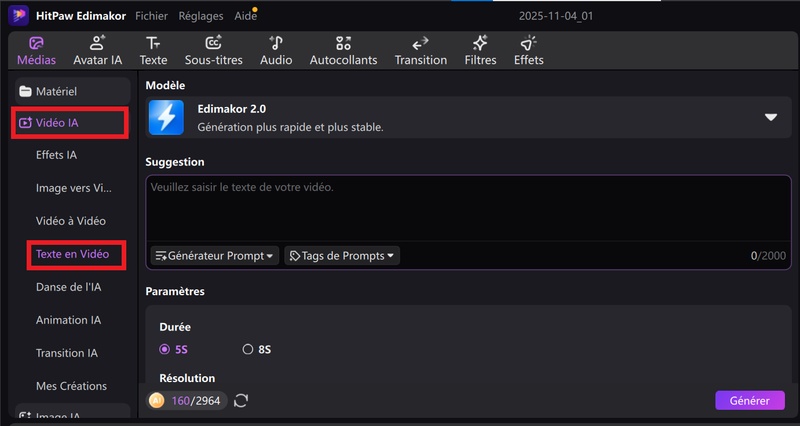Click the HitPaw Edimakor logo icon

pyautogui.click(x=18, y=16)
